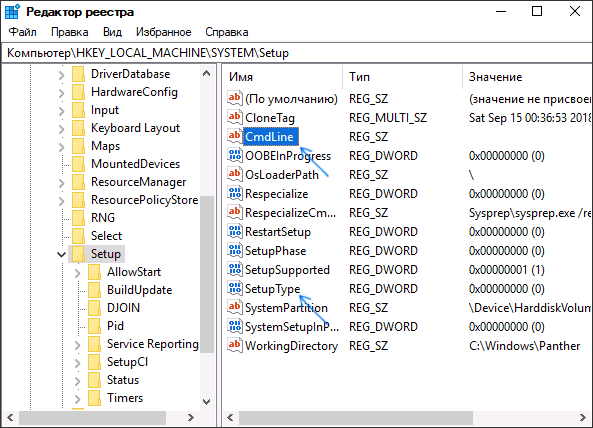593x428 pixels.
Task: Click the CloneTag value icon
Action: coord(234,117)
